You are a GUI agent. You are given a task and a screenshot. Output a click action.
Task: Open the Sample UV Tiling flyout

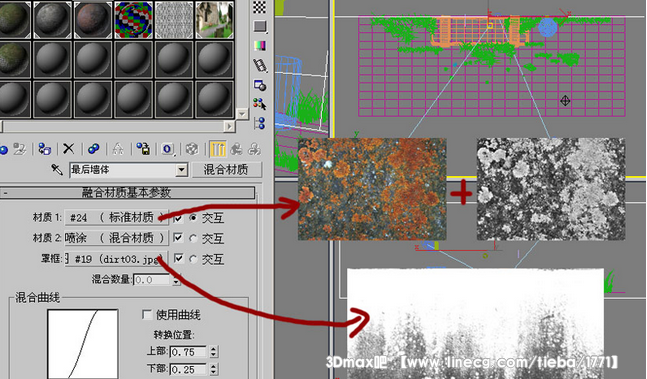pyautogui.click(x=260, y=27)
